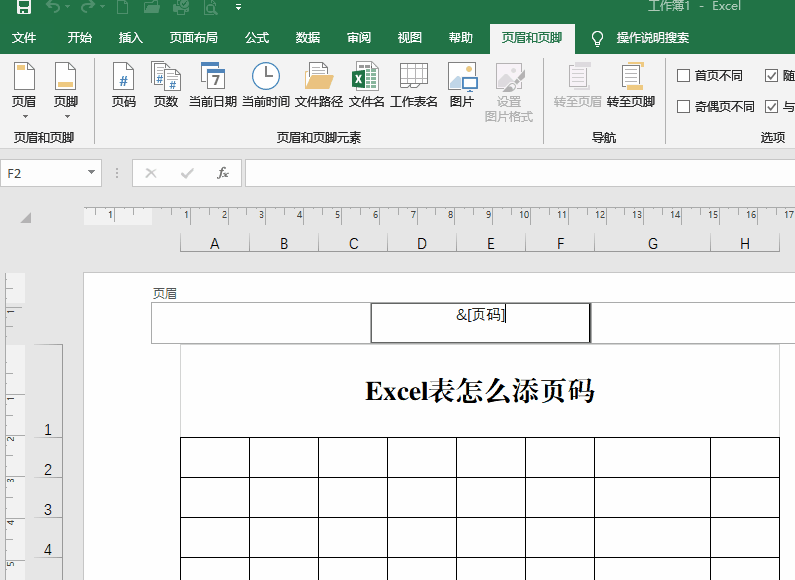
Task: Switch to the 帮助 tab
Action: pyautogui.click(x=460, y=38)
